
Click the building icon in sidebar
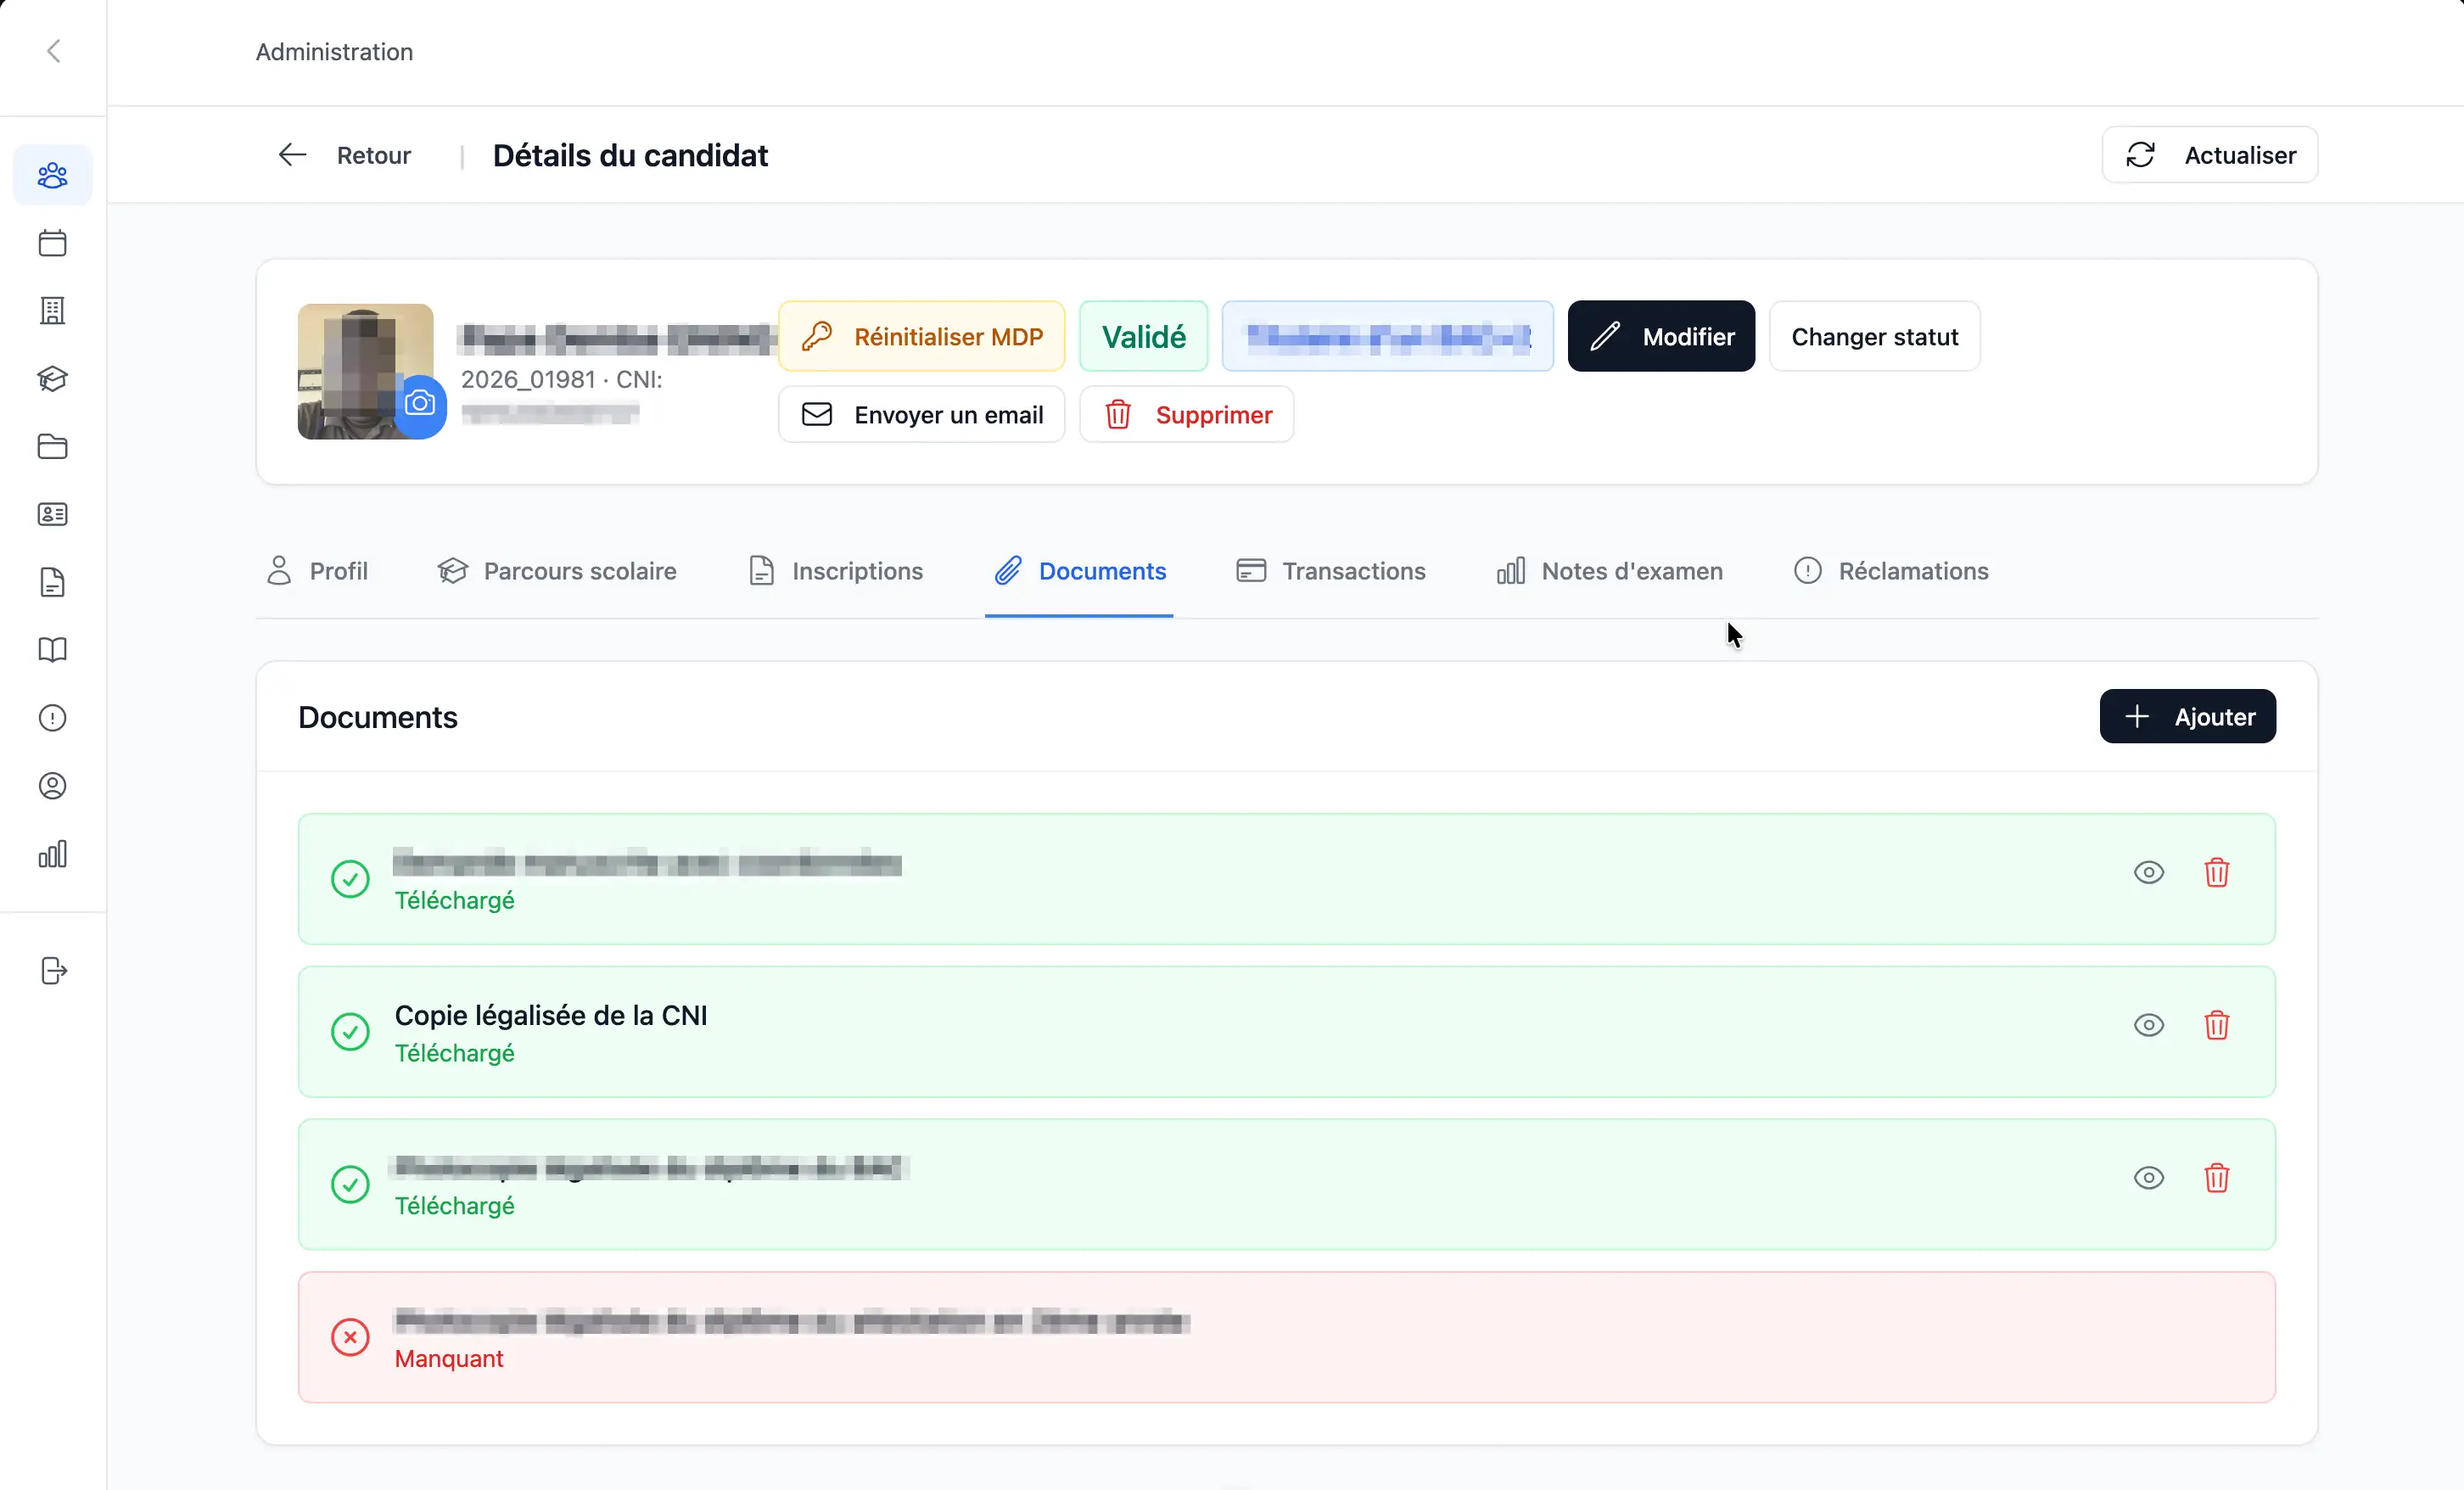pos(52,311)
